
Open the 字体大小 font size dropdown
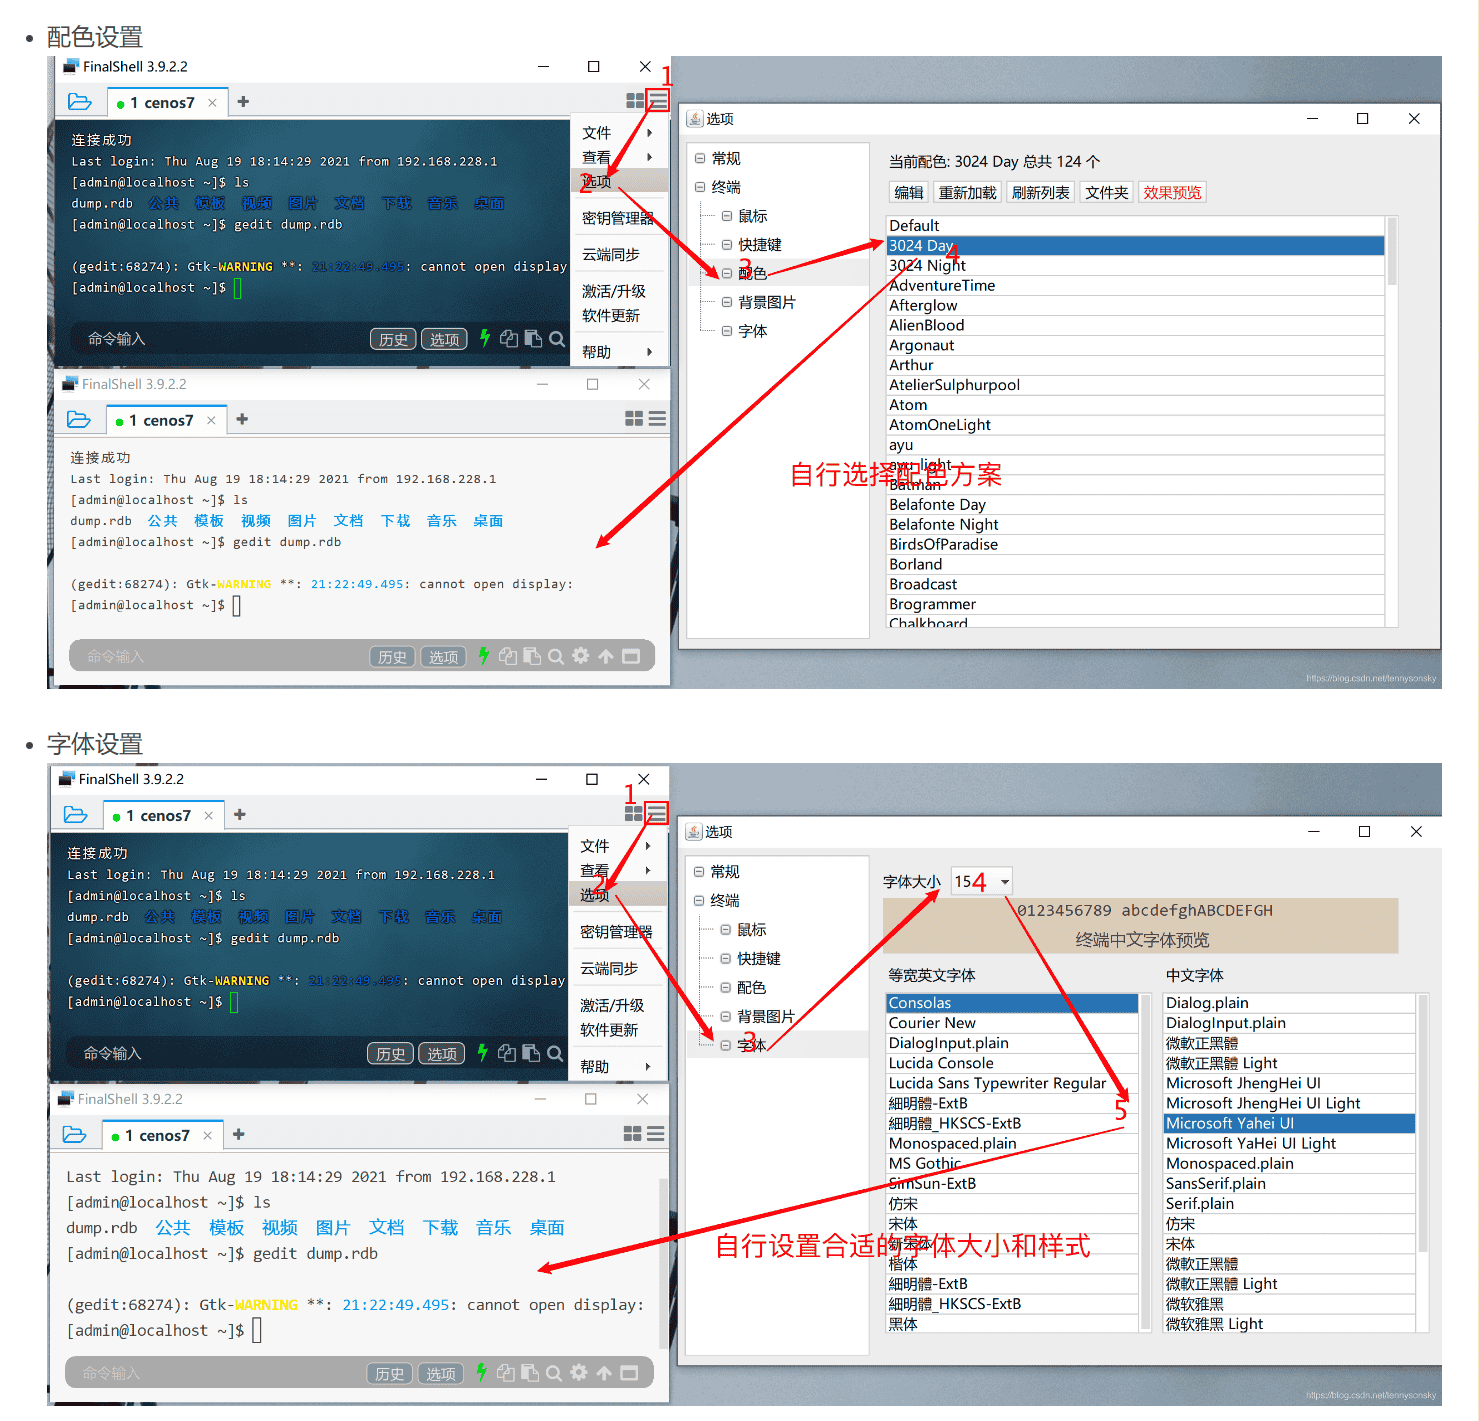coord(1004,881)
